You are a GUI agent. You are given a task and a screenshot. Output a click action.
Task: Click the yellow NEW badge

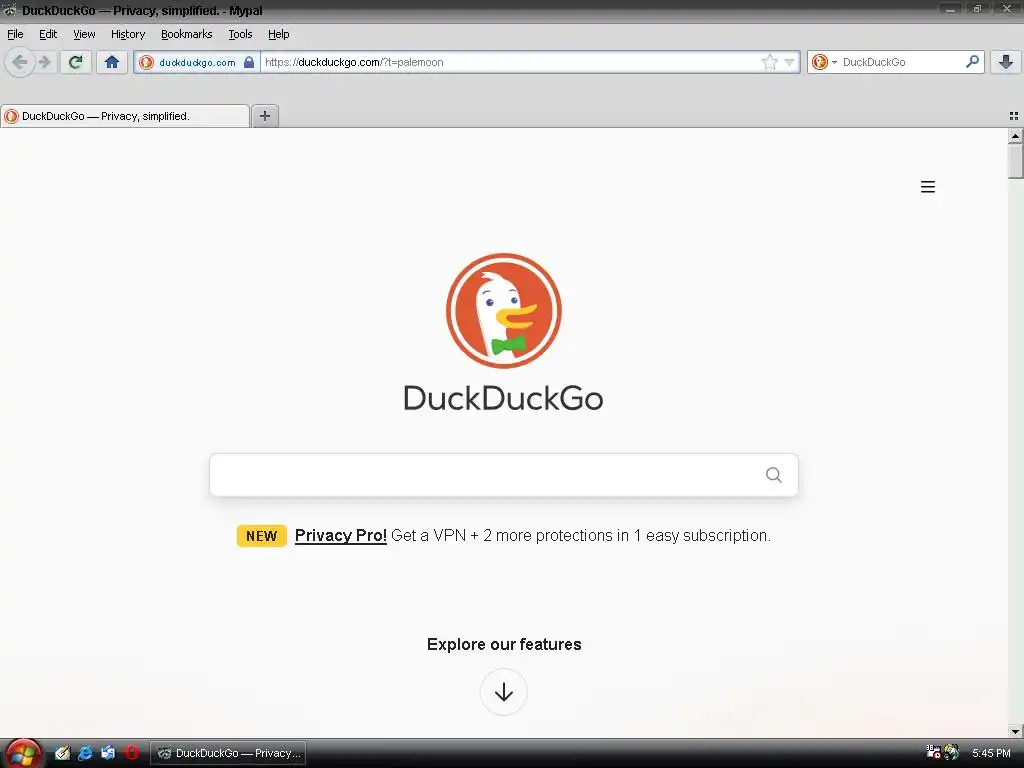tap(261, 536)
